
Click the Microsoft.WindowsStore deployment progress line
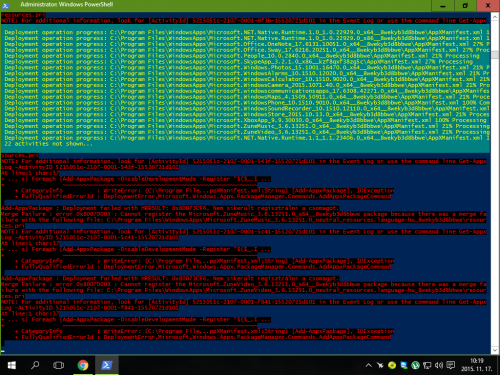pos(247,115)
